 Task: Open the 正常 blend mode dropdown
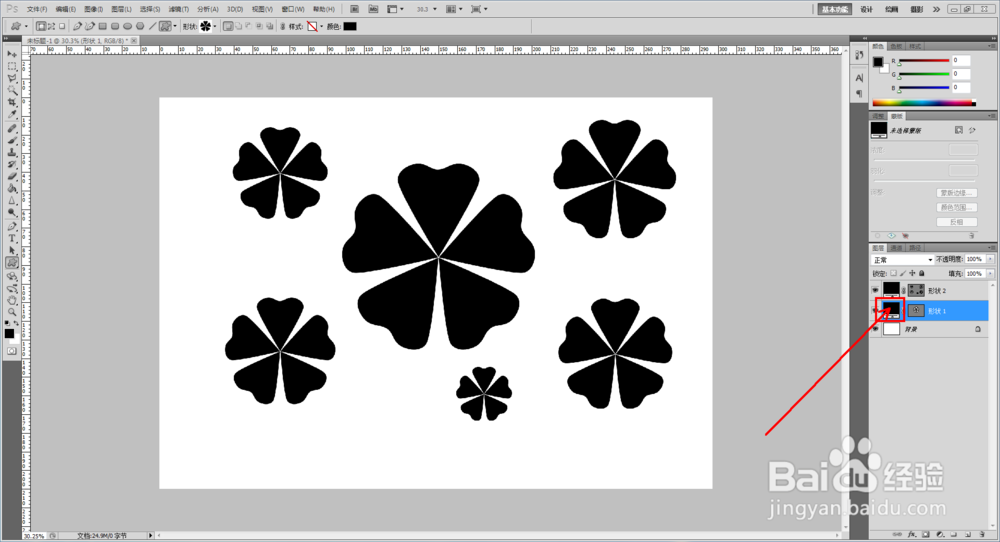click(x=902, y=260)
